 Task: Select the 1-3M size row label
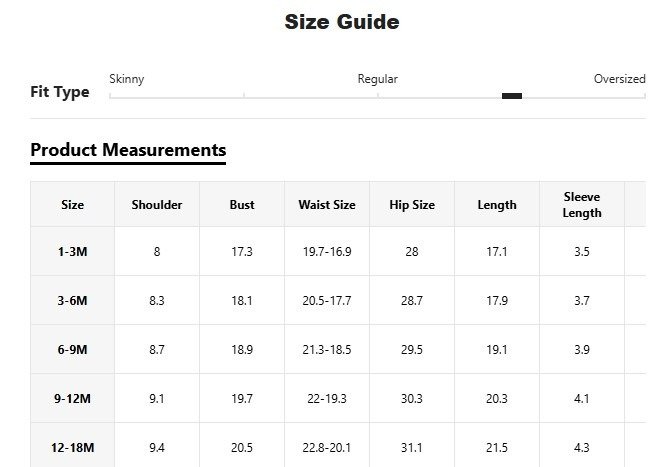[73, 252]
